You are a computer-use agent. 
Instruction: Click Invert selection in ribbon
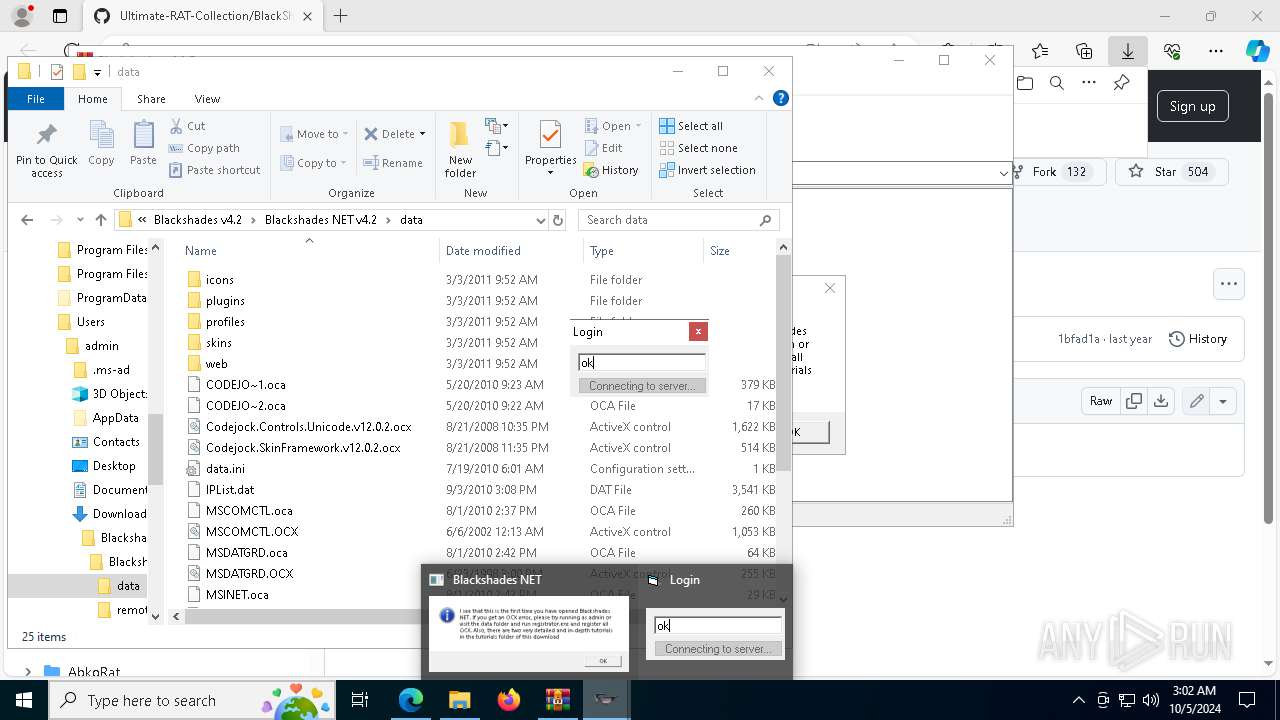coord(707,170)
